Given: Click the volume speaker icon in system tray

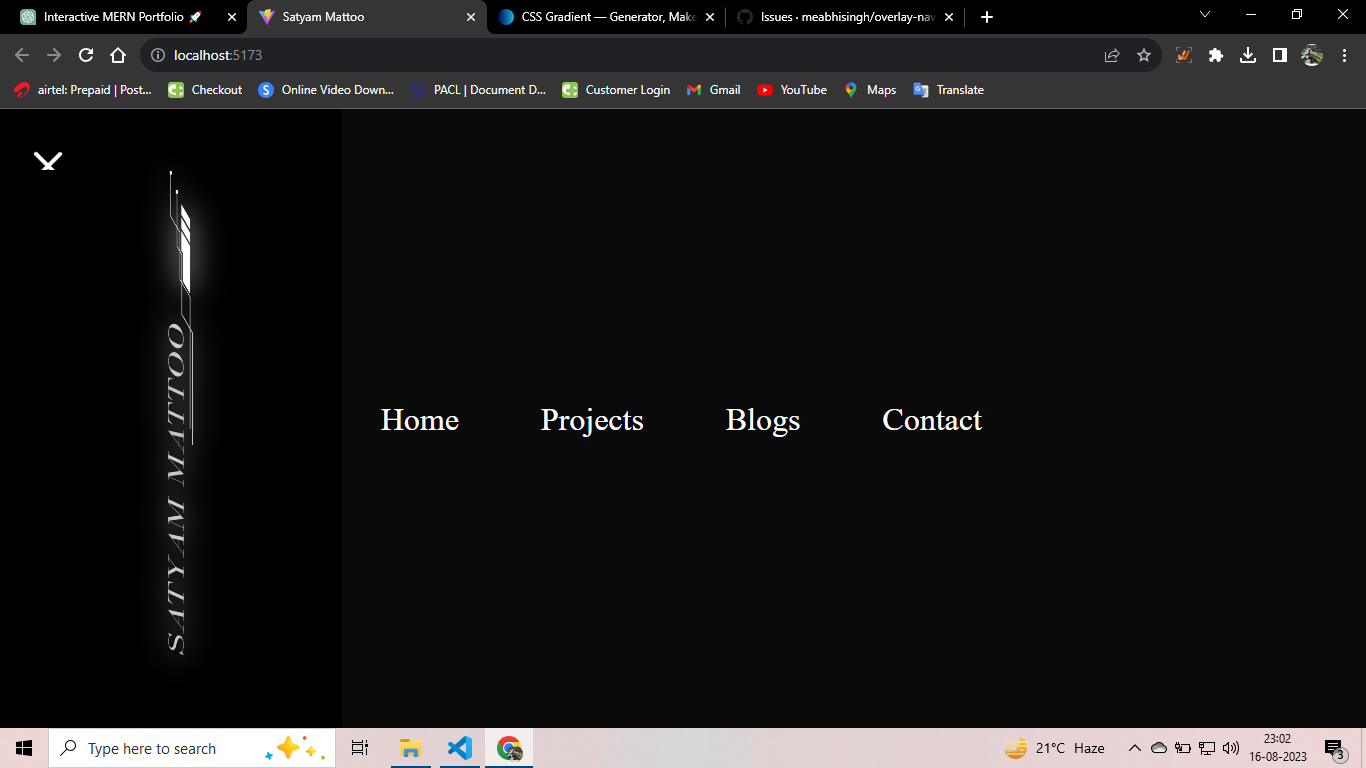Looking at the screenshot, I should [x=1230, y=747].
